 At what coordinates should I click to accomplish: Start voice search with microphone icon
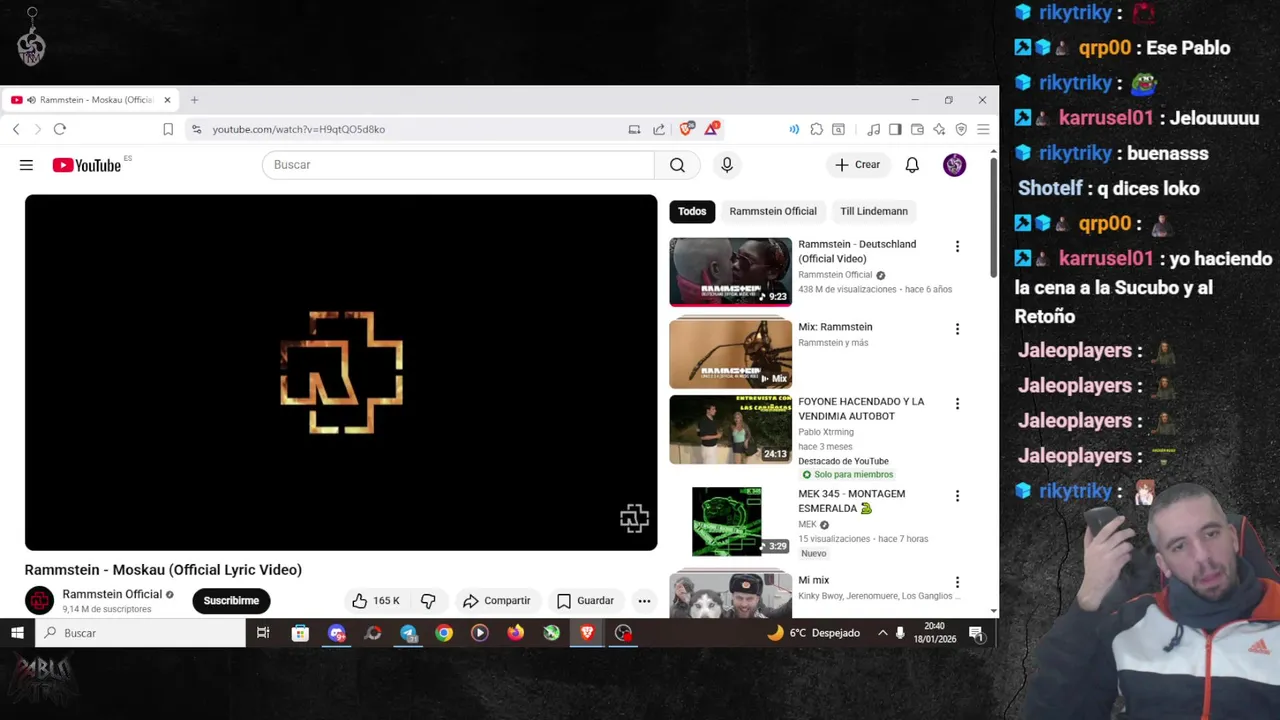(727, 165)
